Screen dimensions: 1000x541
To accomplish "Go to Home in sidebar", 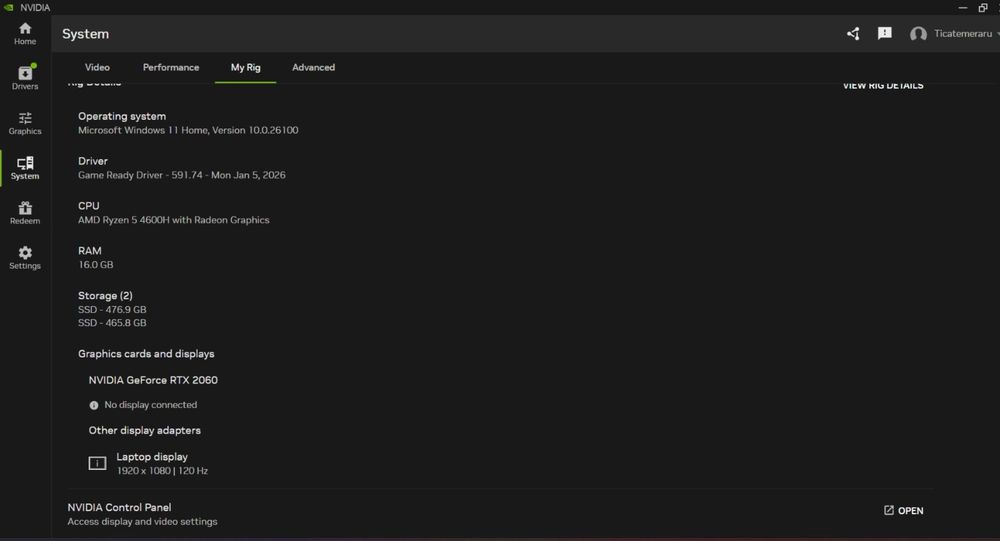I will click(25, 33).
